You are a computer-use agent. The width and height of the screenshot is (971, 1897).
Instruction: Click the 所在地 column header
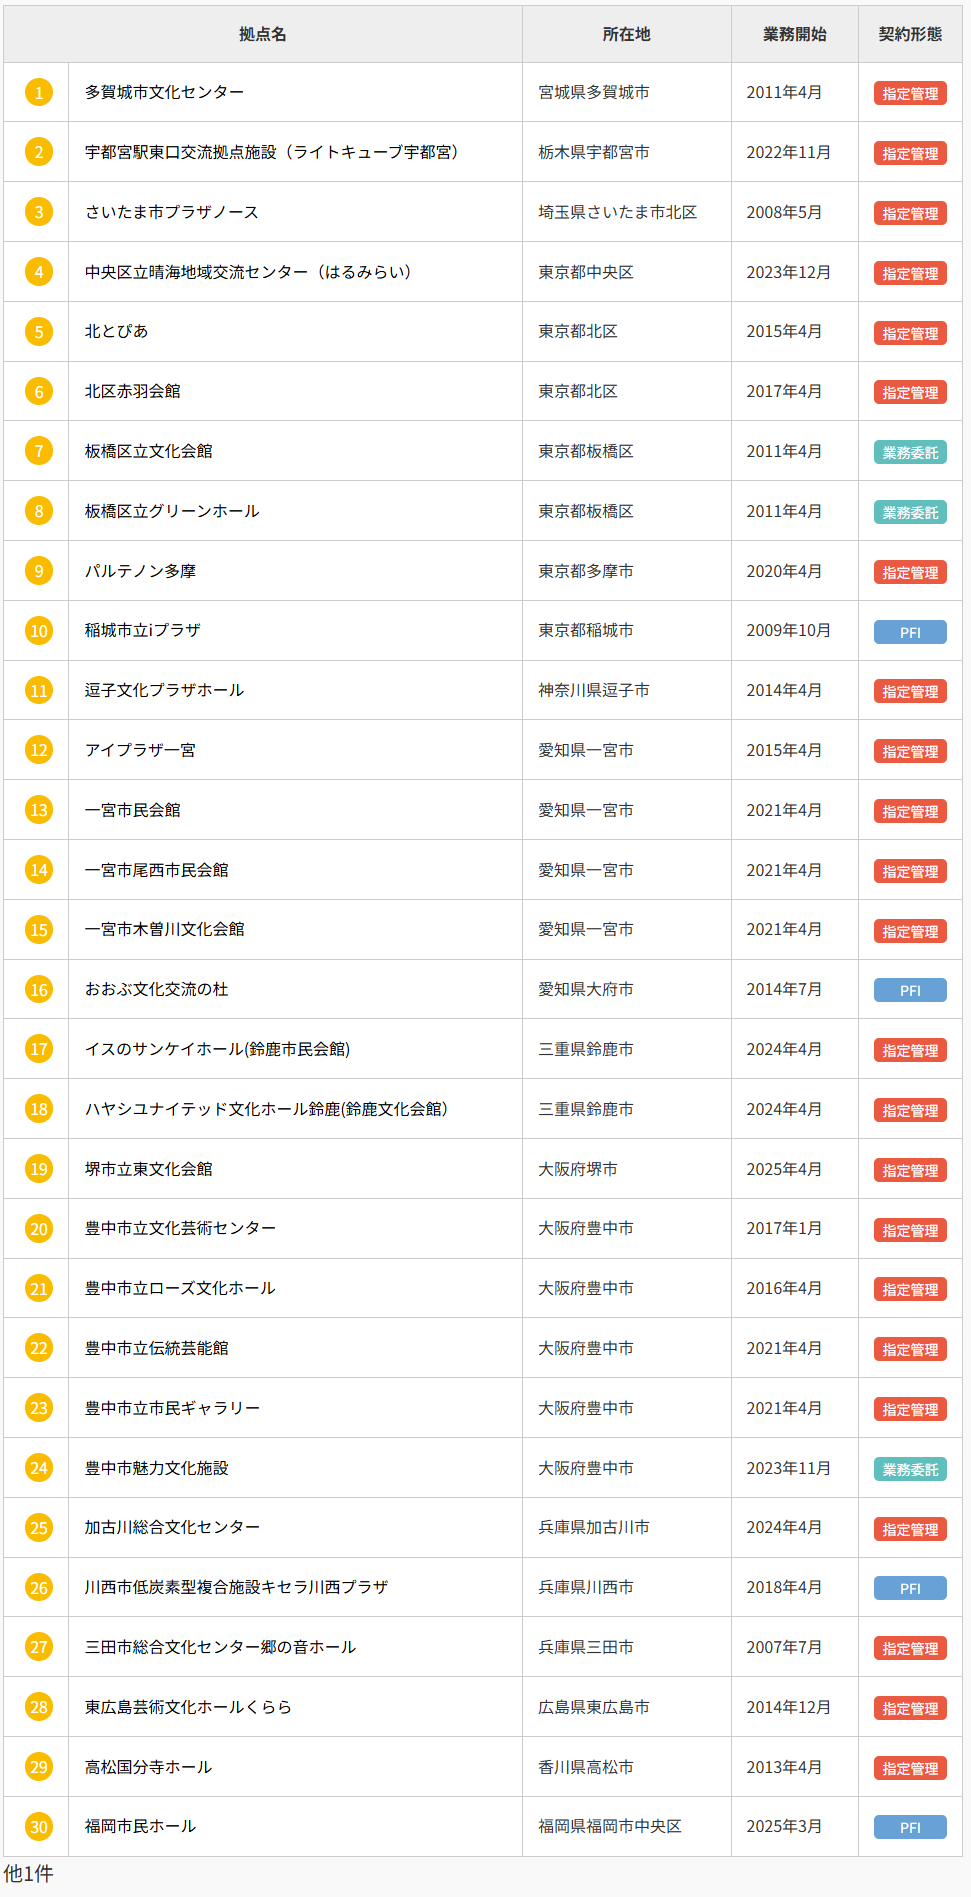(626, 34)
